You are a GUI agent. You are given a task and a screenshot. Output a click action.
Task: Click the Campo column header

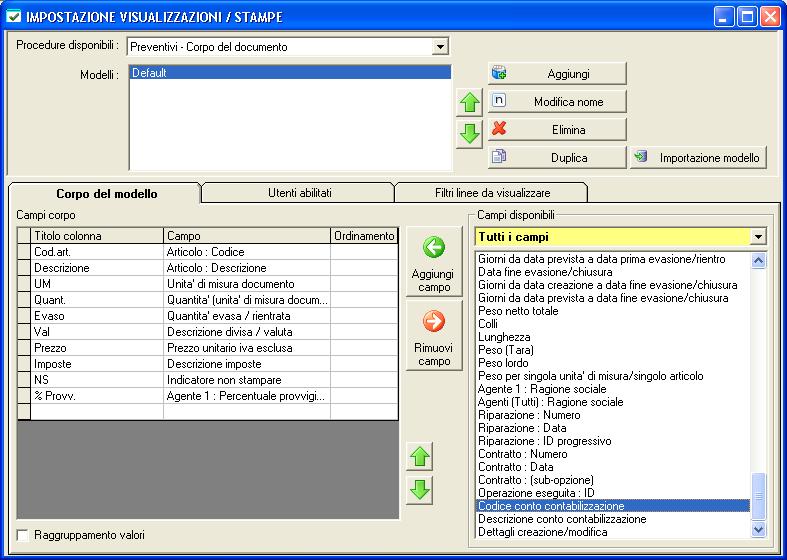coord(247,236)
